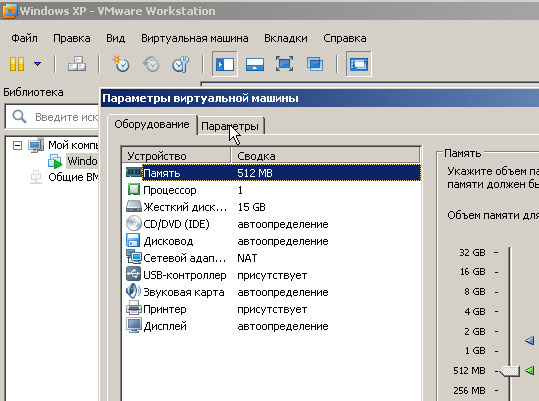Viewport: 539px width, 401px height.
Task: Select the Процессор device row
Action: tap(271, 190)
